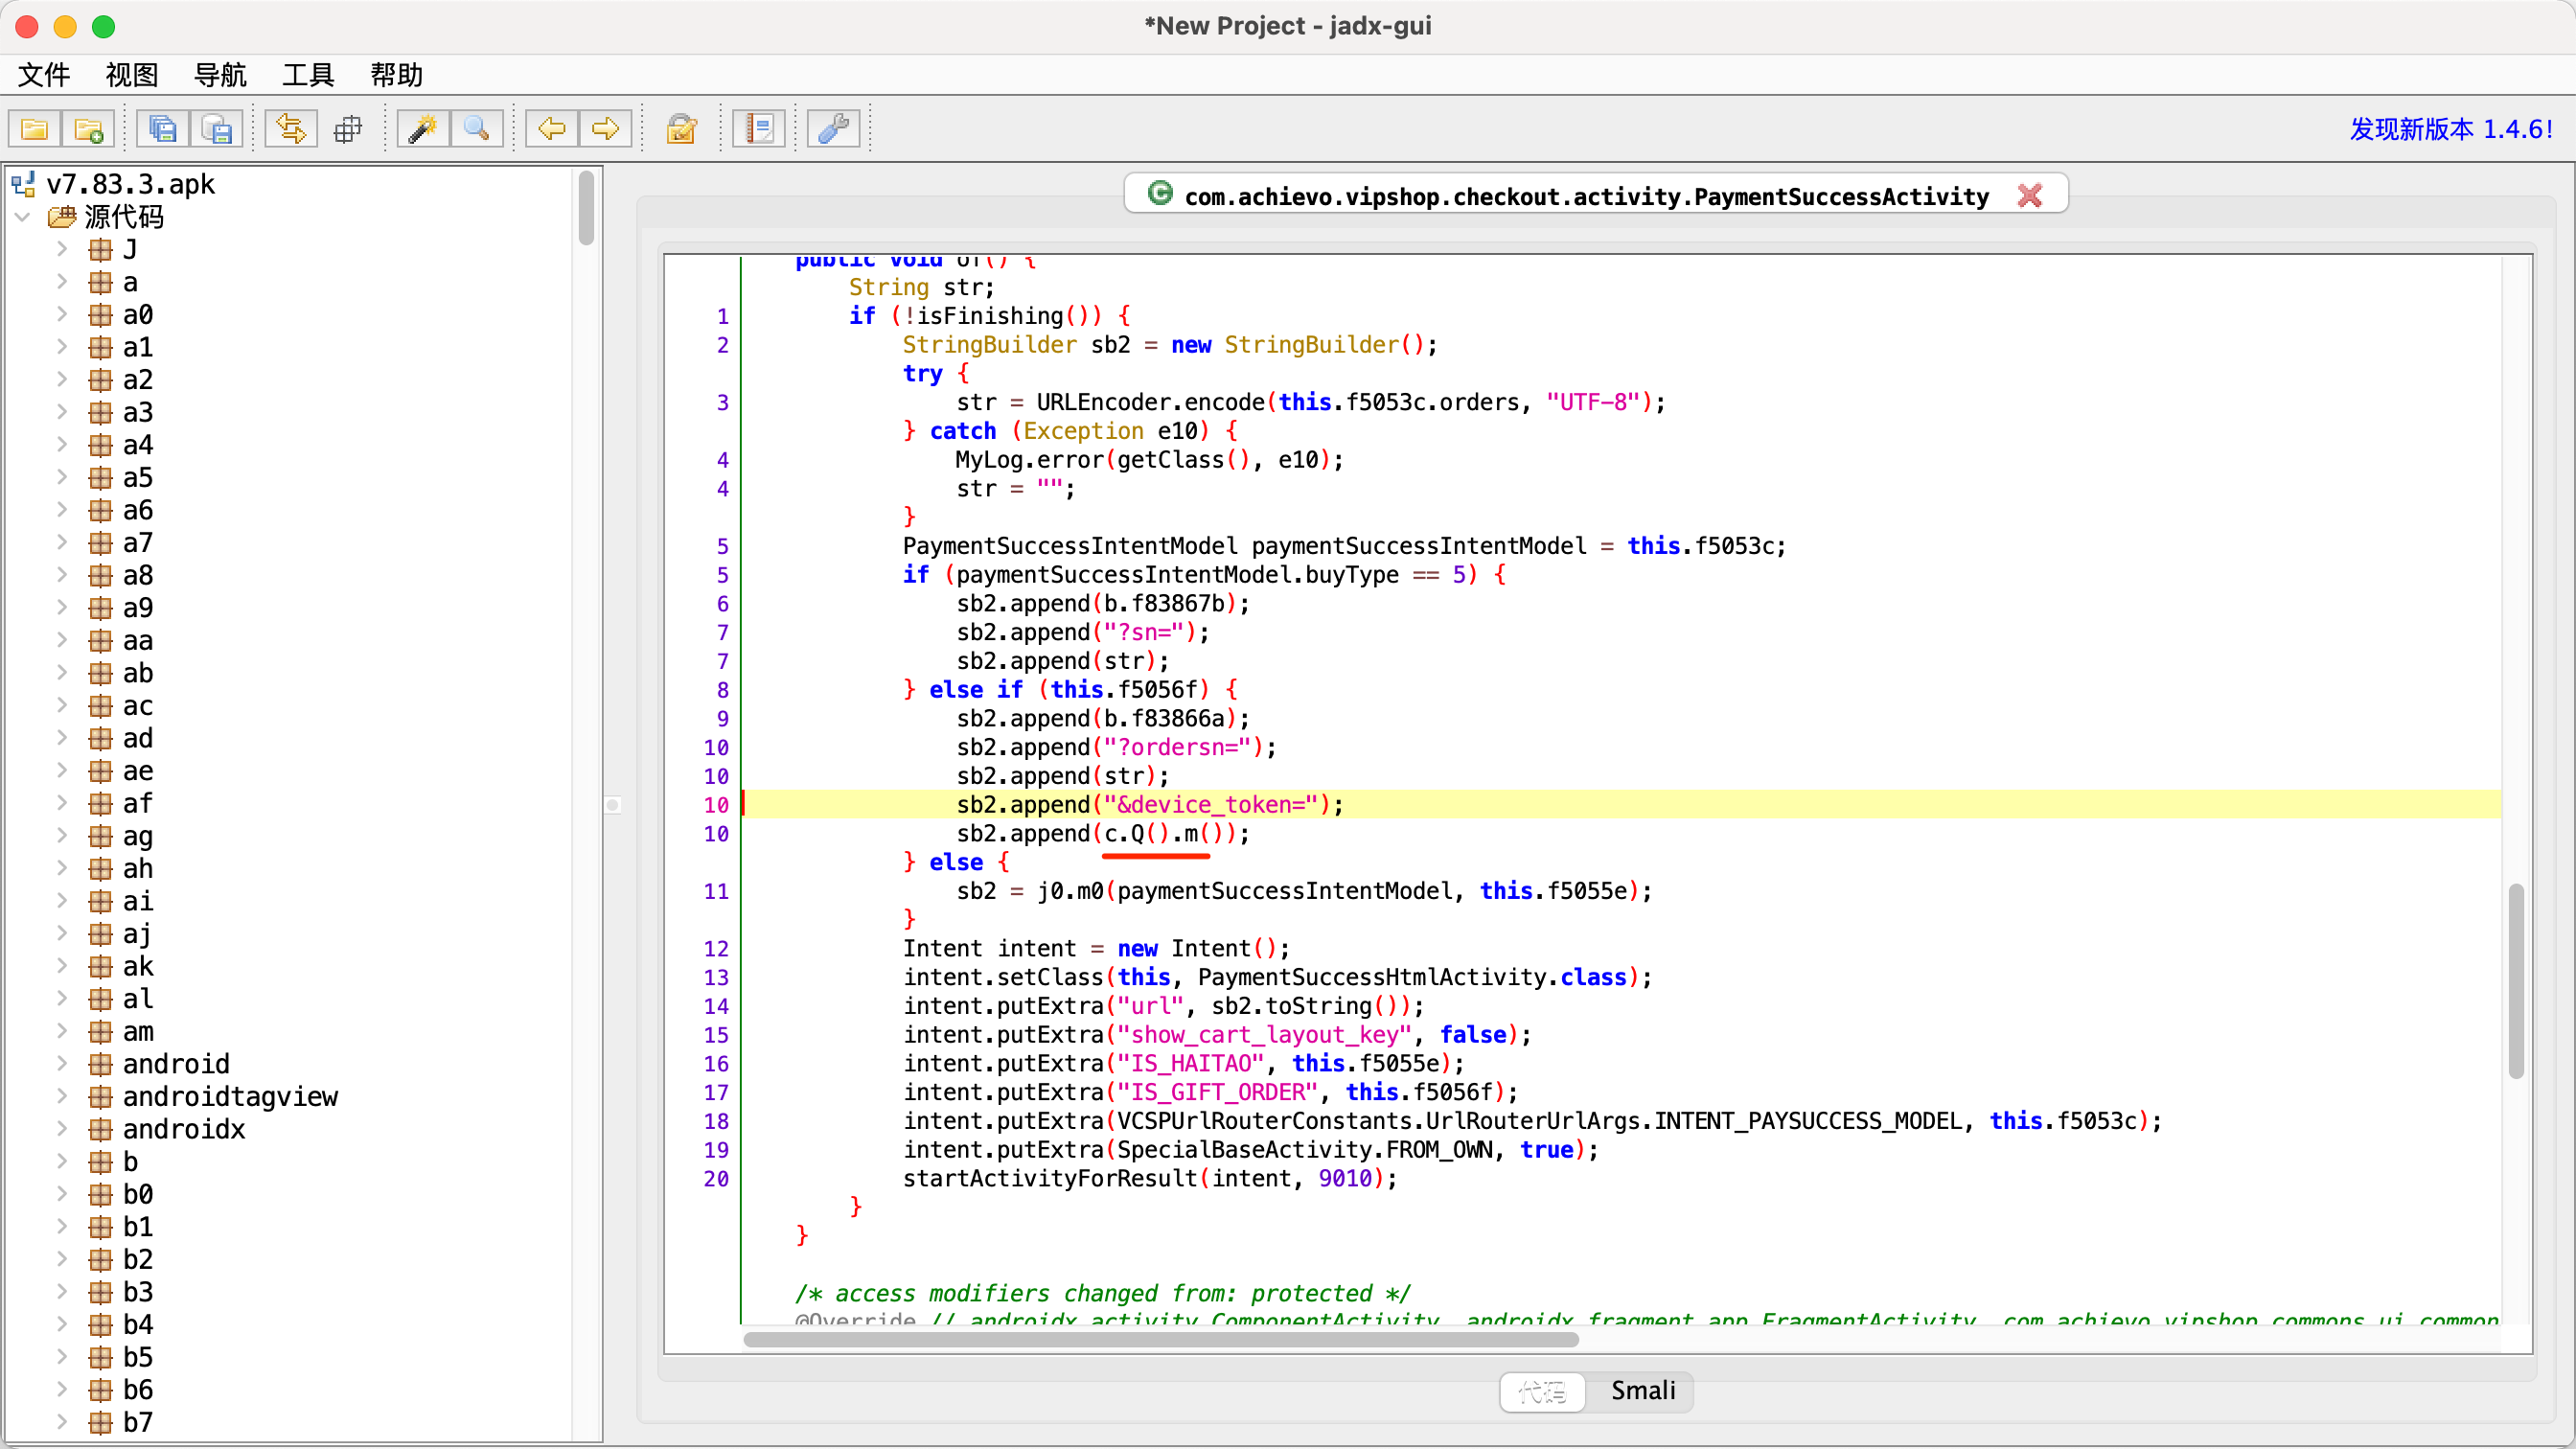Click the "&device_token=" string on highlighted line
The height and width of the screenshot is (1449, 2576).
click(x=1209, y=804)
